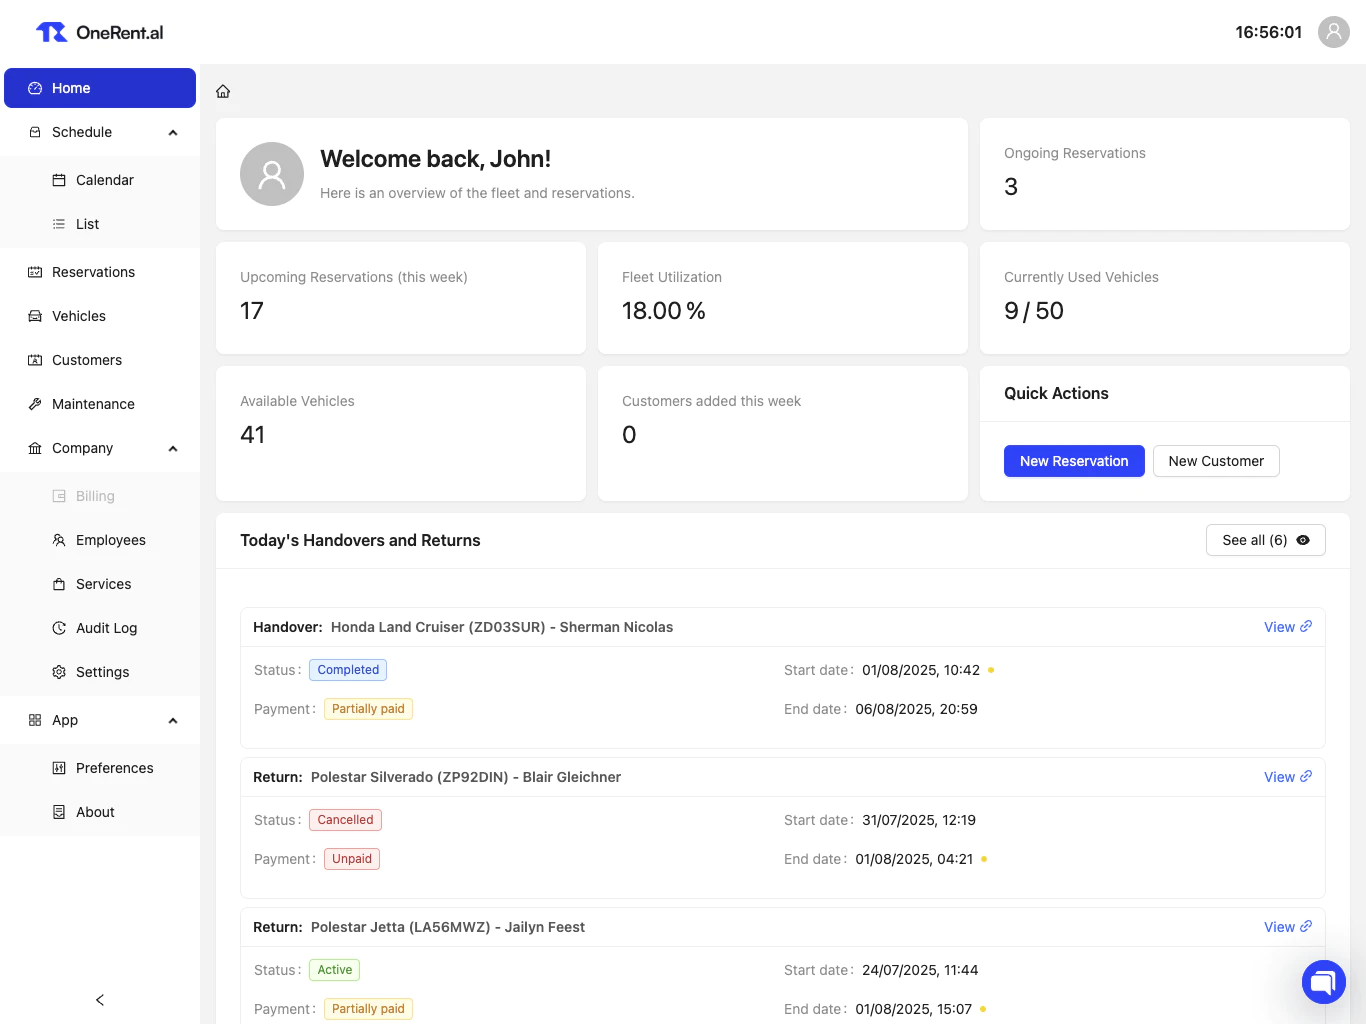Click the home breadcrumb icon

pos(223,91)
